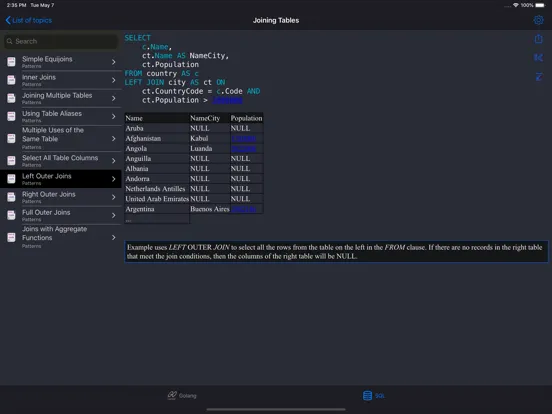Click the Search field
The height and width of the screenshot is (414, 552).
tap(61, 41)
